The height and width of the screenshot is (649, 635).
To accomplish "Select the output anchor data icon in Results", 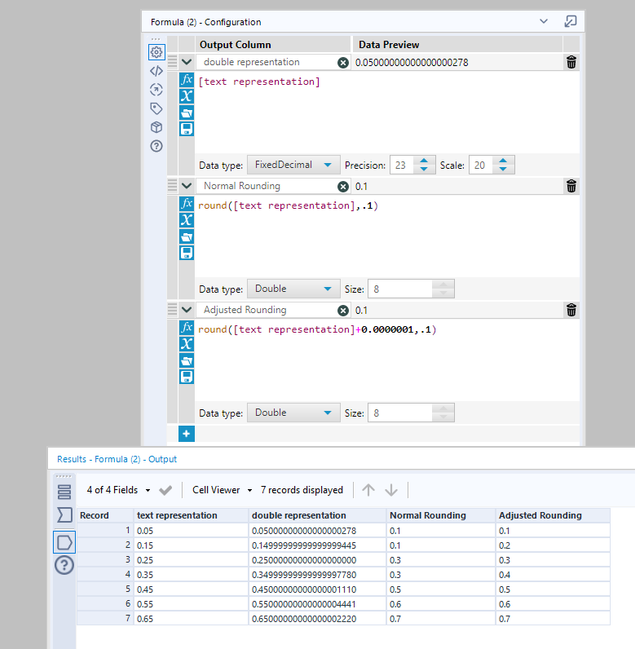I will 64,542.
